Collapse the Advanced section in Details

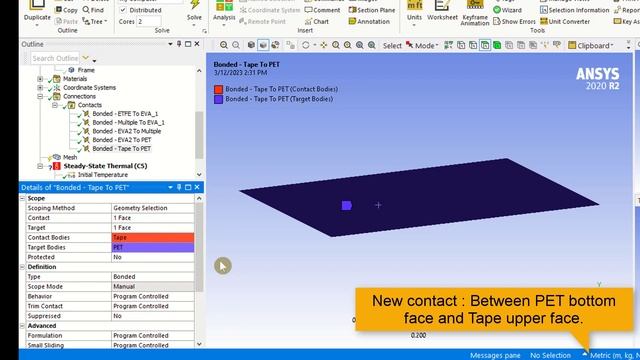click(x=22, y=326)
